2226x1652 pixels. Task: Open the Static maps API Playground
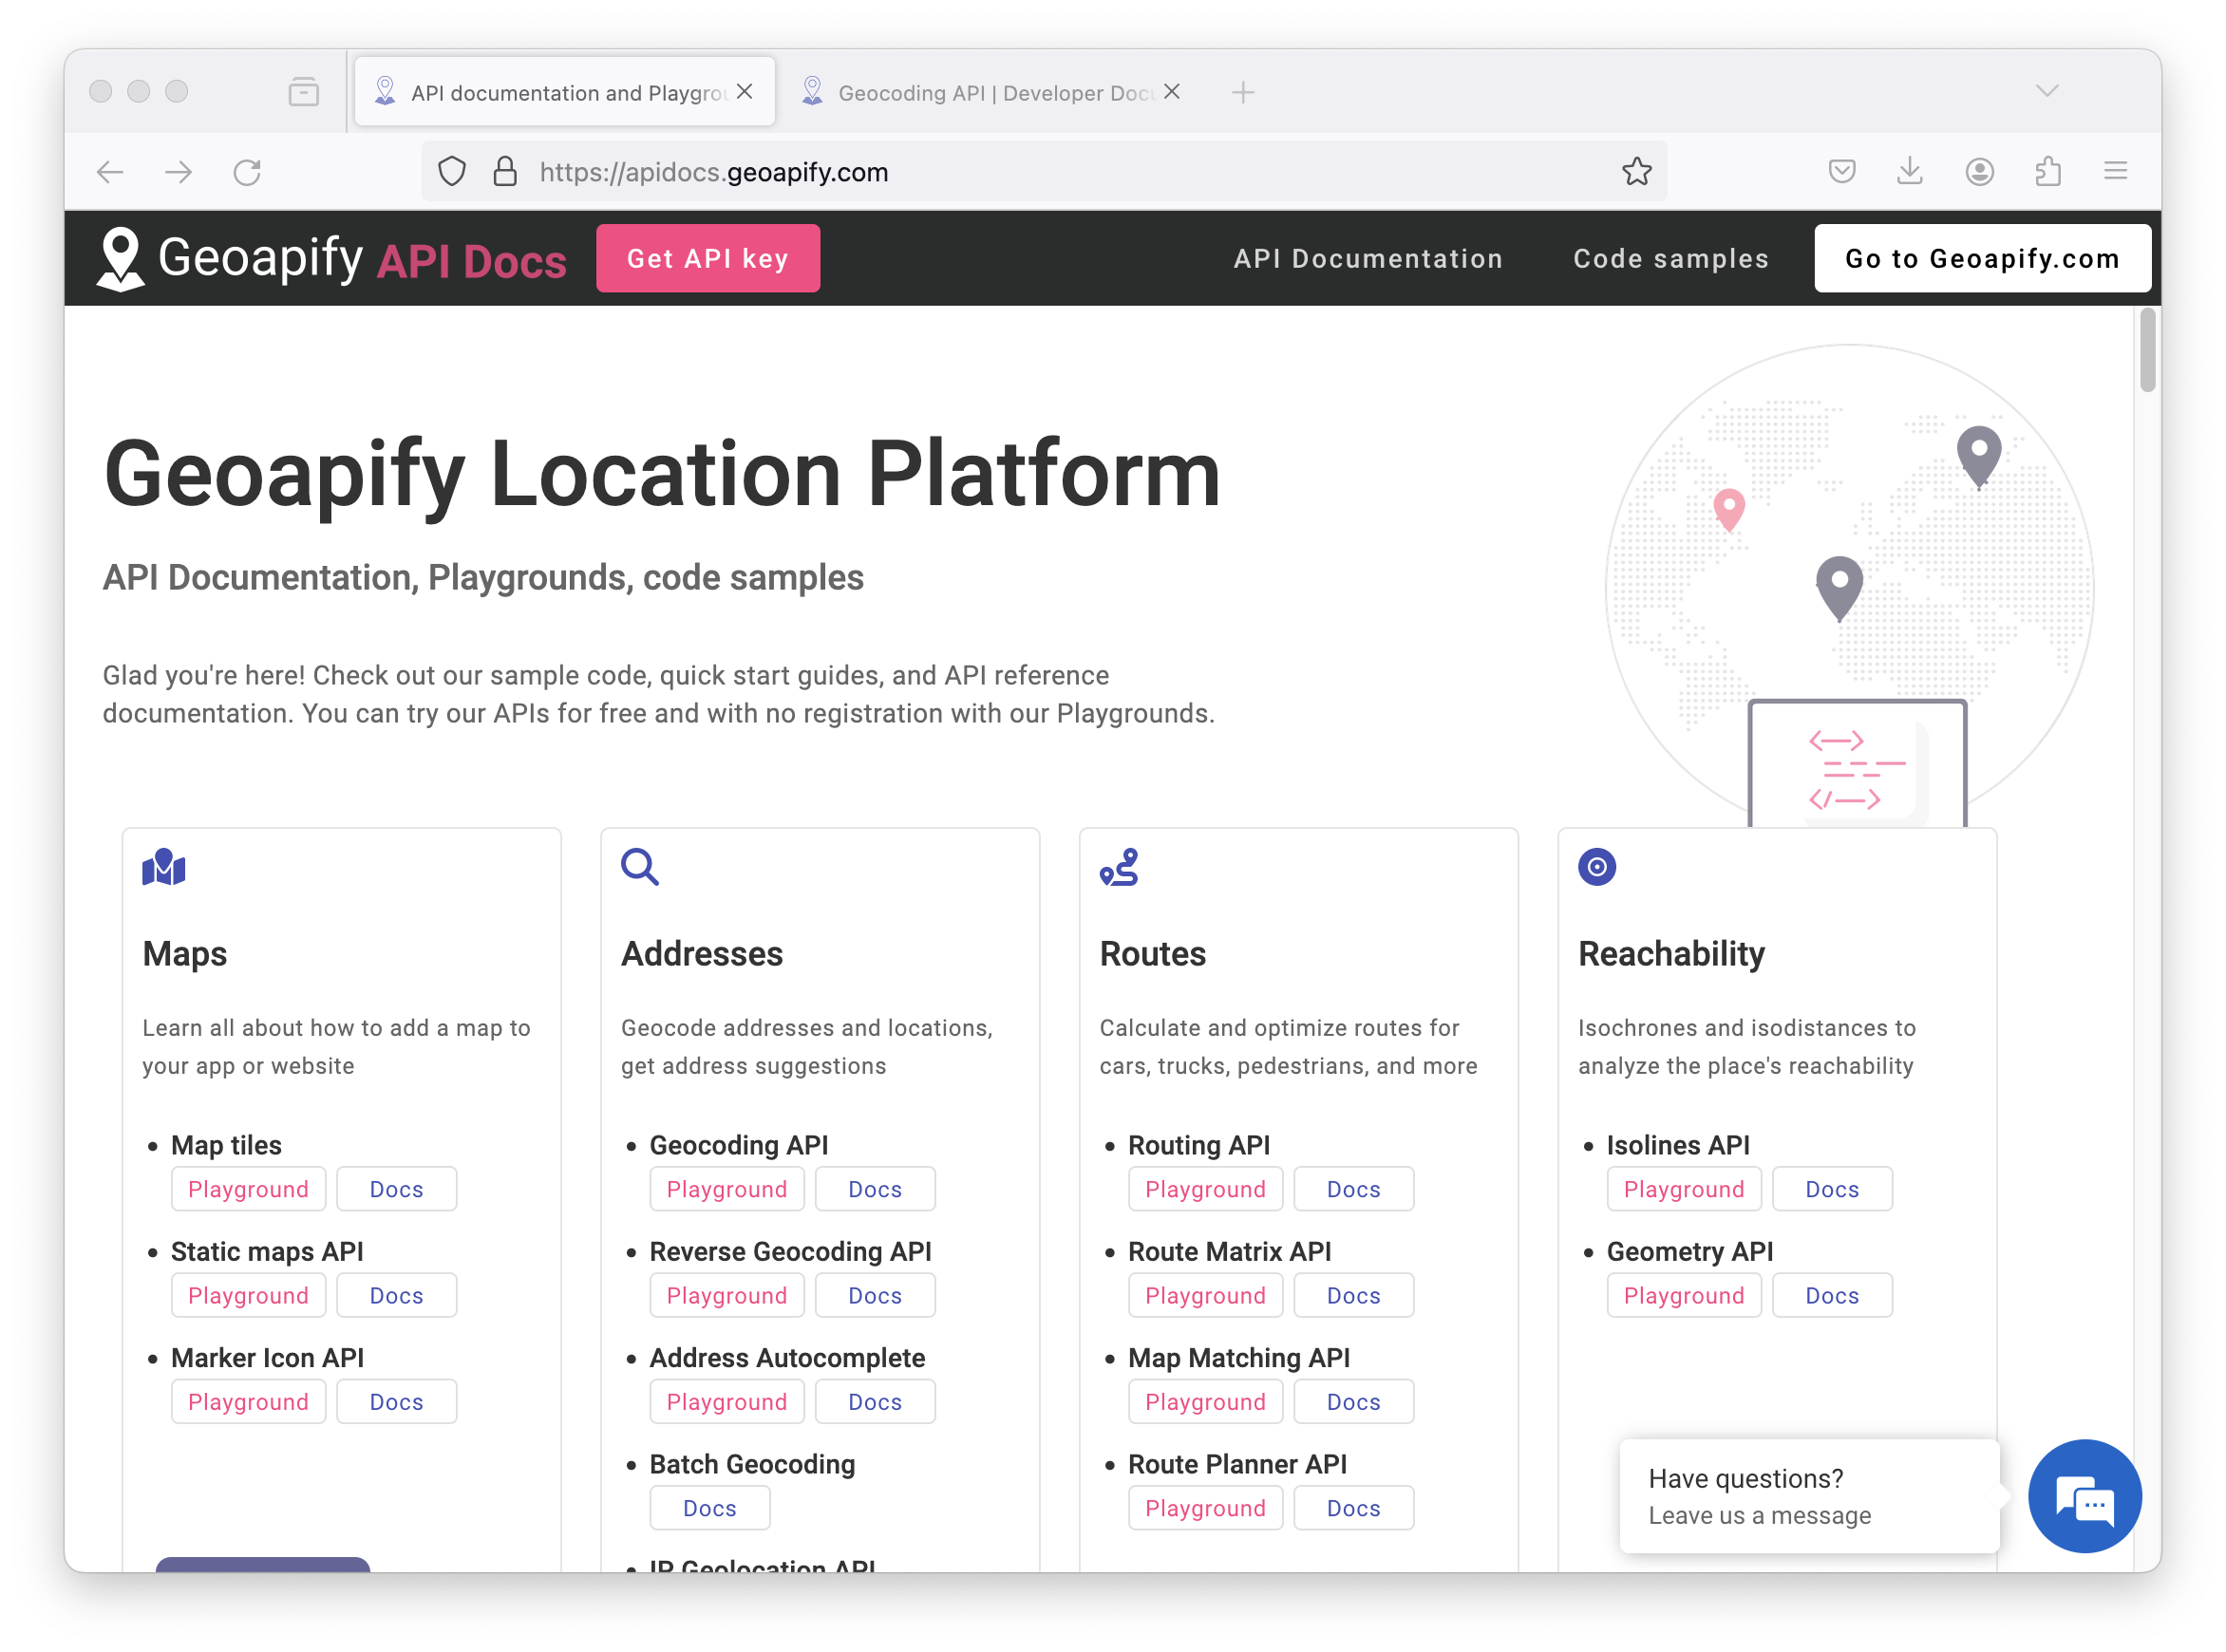click(x=248, y=1296)
